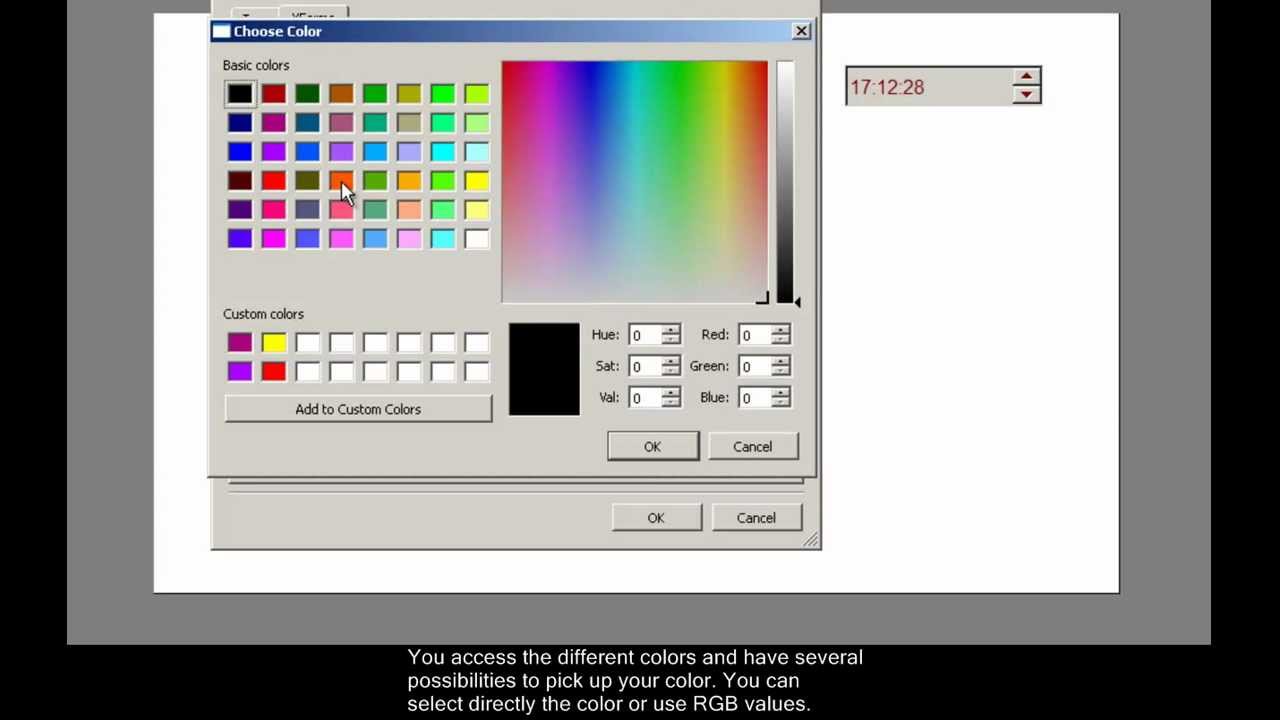The height and width of the screenshot is (720, 1280).
Task: Decrease Val with its down arrow
Action: [671, 403]
